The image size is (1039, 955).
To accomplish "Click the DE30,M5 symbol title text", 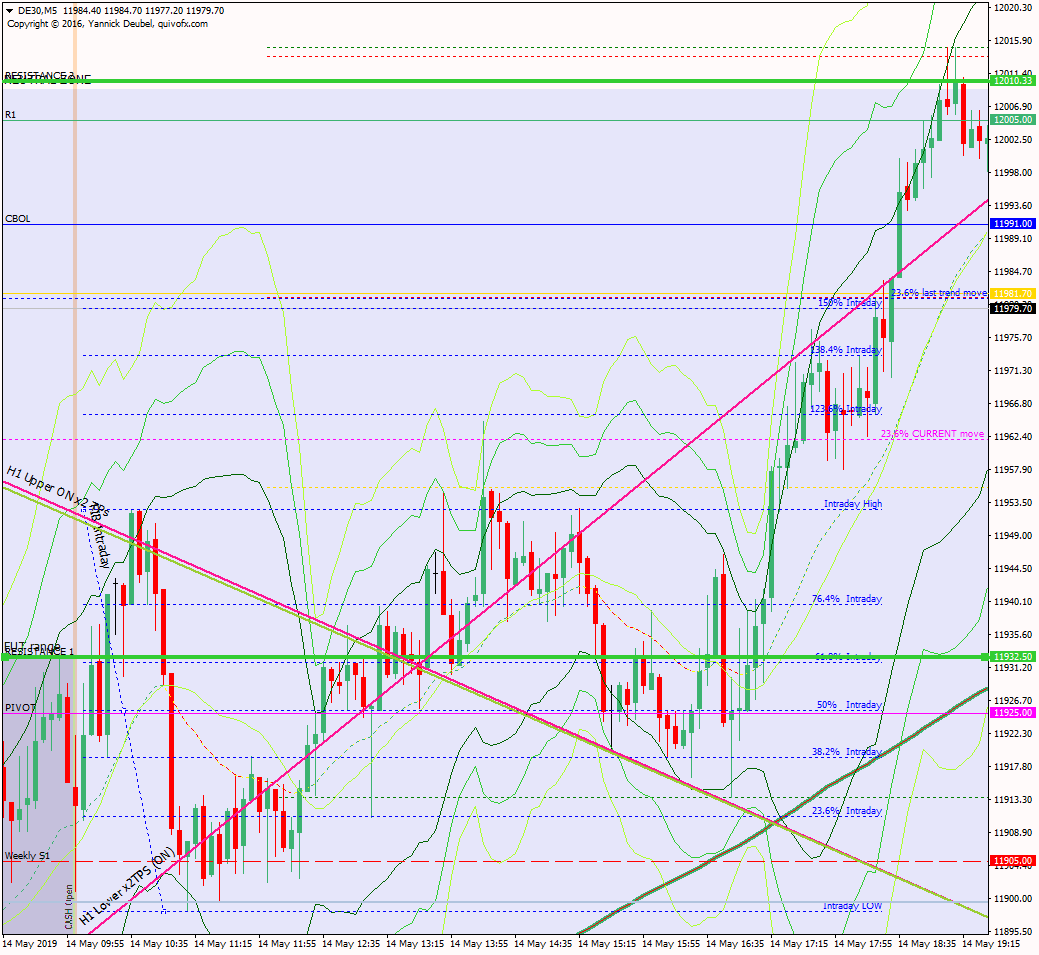I will pos(37,11).
